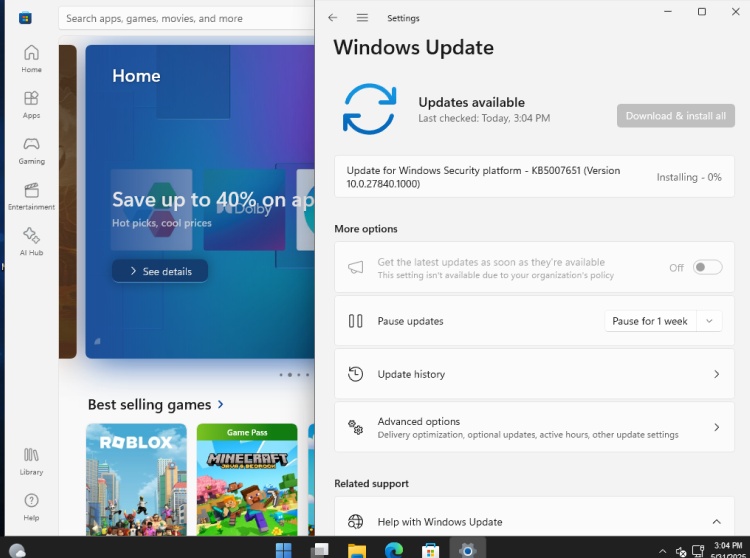This screenshot has height=558, width=750.
Task: Switch to Settings app on taskbar
Action: 467,549
